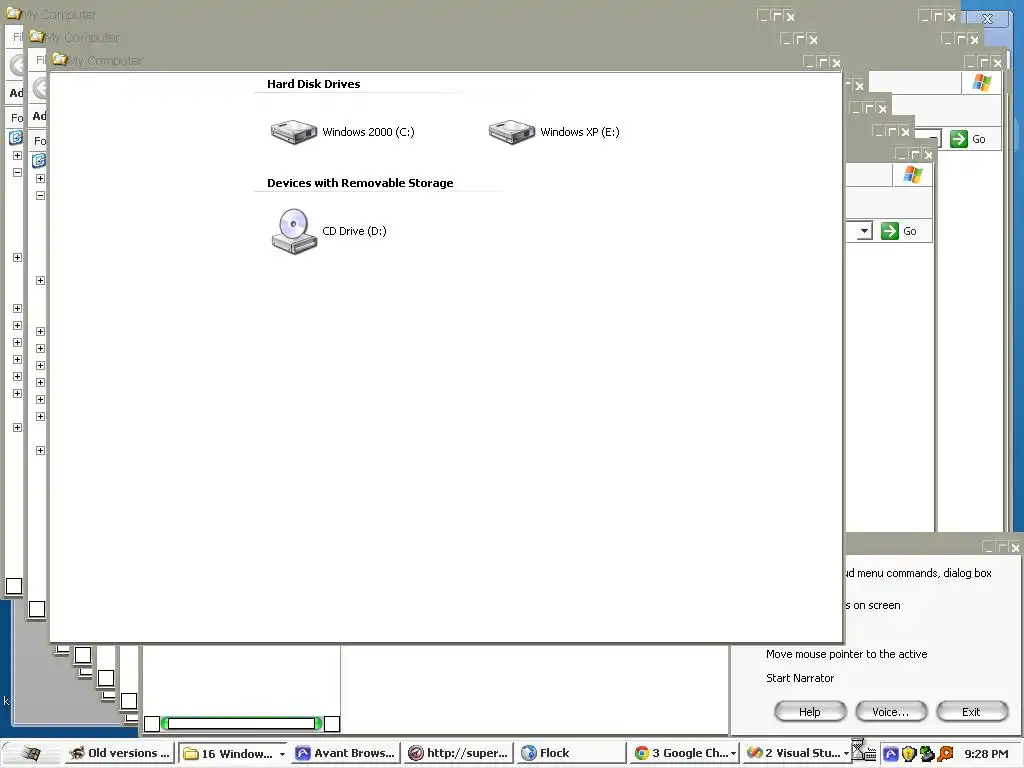Switch to Old versions taskbar button
Image resolution: width=1024 pixels, height=768 pixels.
tap(120, 753)
